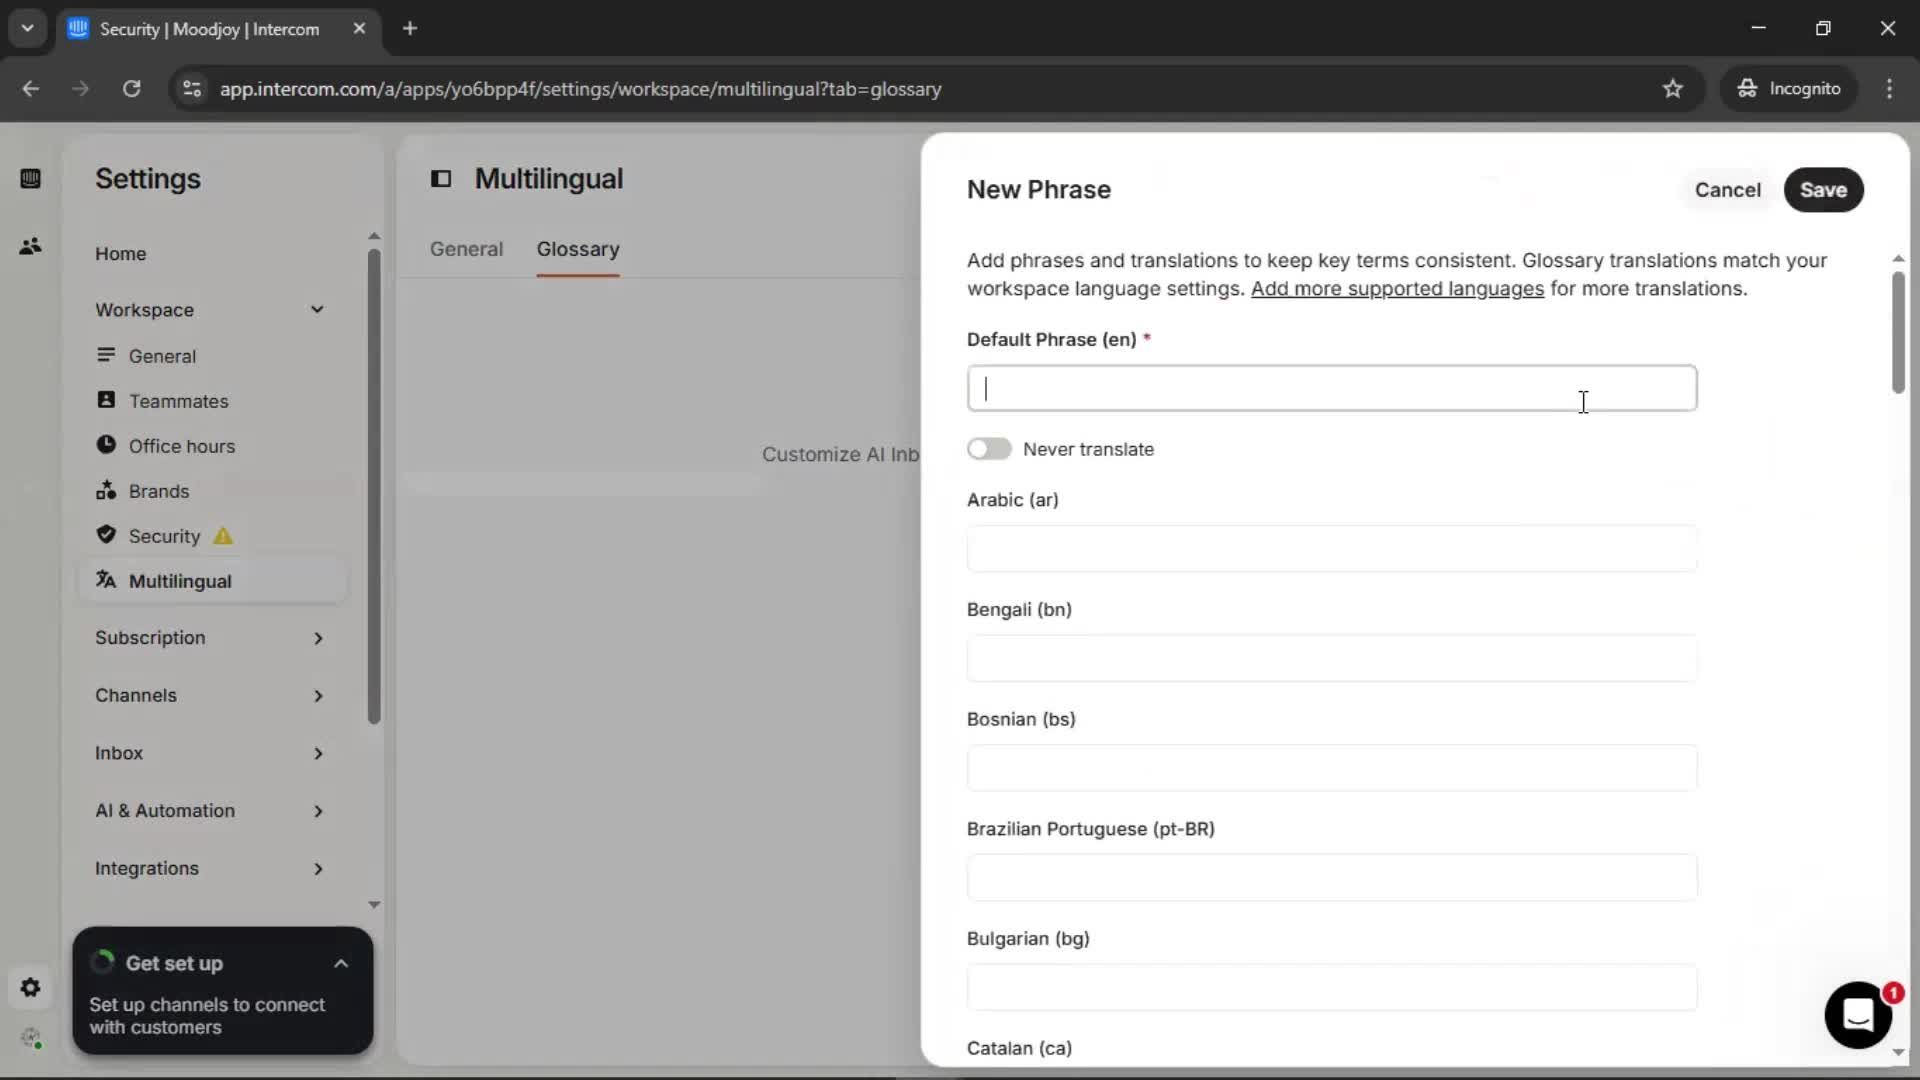Image resolution: width=1920 pixels, height=1080 pixels.
Task: Open the site information icon in address bar
Action: pos(192,89)
